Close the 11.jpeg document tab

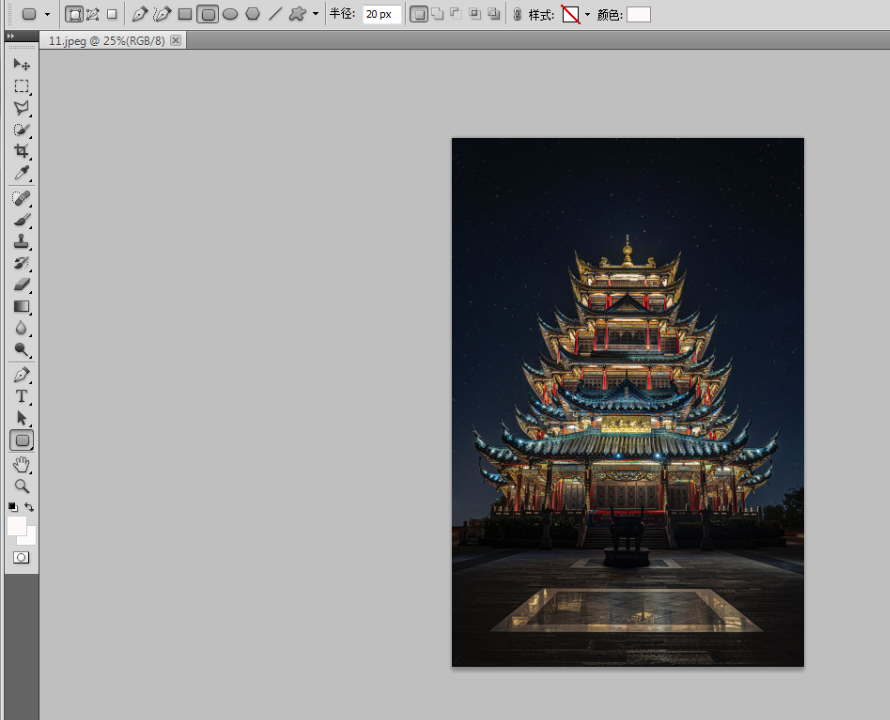(x=176, y=40)
